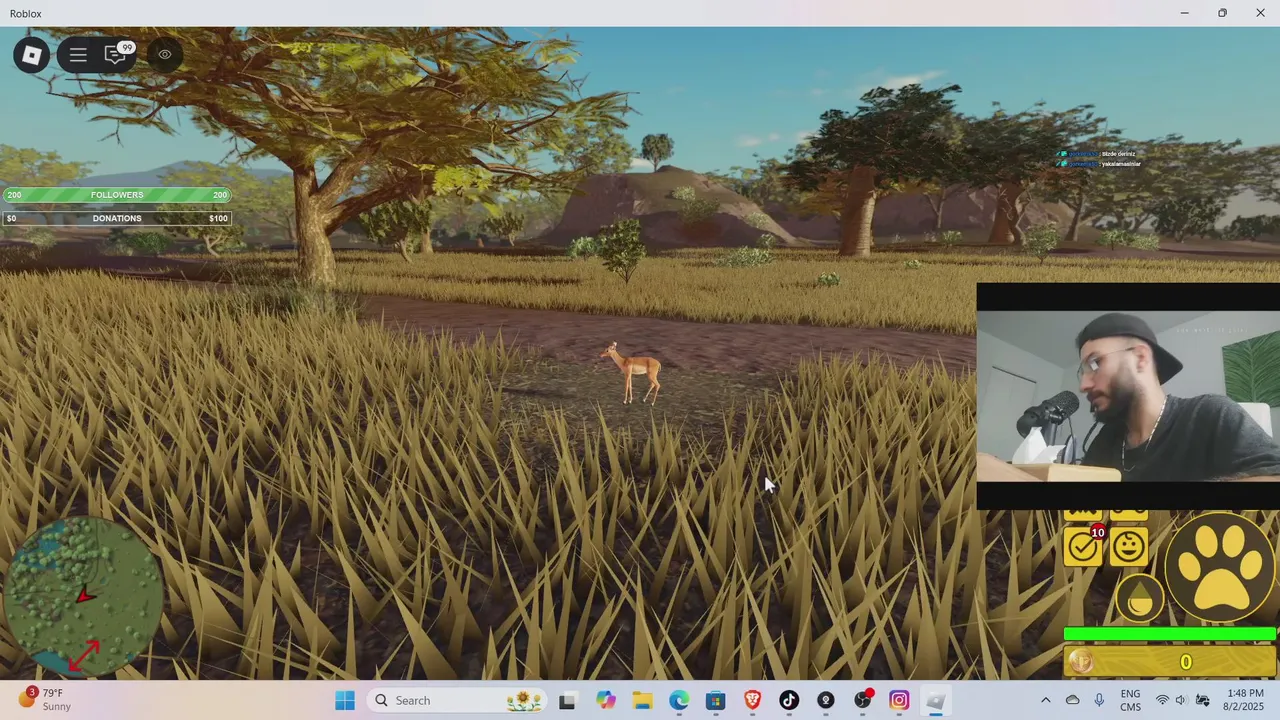Viewport: 1280px width, 720px height.
Task: Select the Roblox taskbar icon
Action: (x=935, y=700)
